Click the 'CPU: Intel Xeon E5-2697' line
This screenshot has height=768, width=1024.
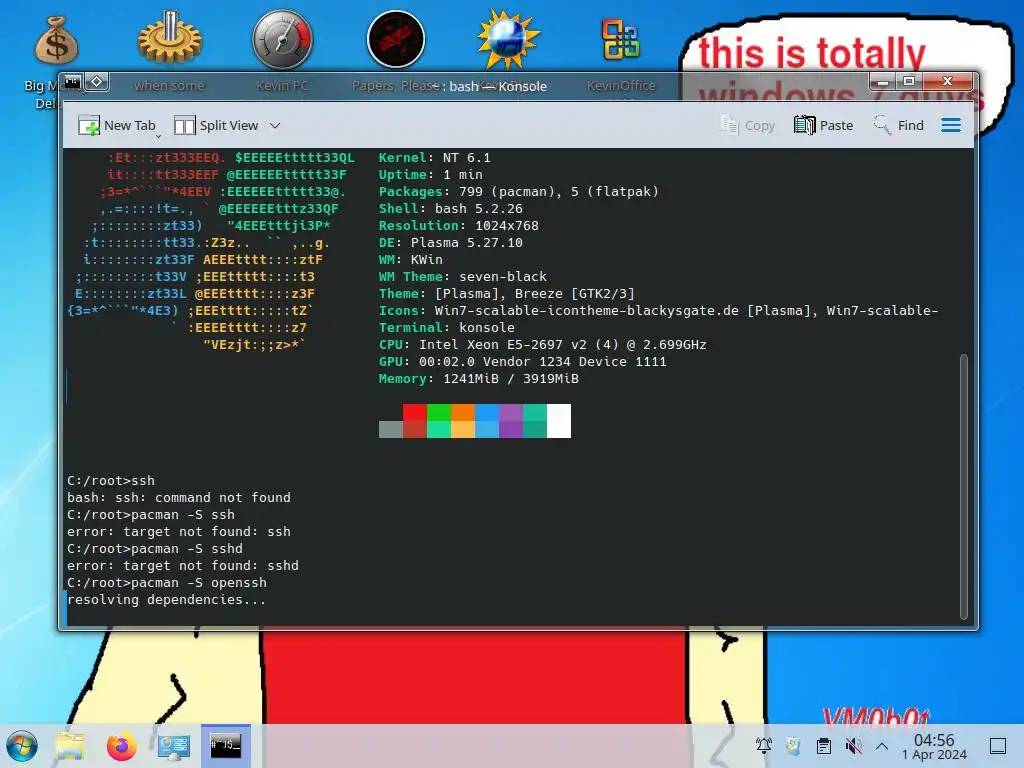click(x=543, y=344)
